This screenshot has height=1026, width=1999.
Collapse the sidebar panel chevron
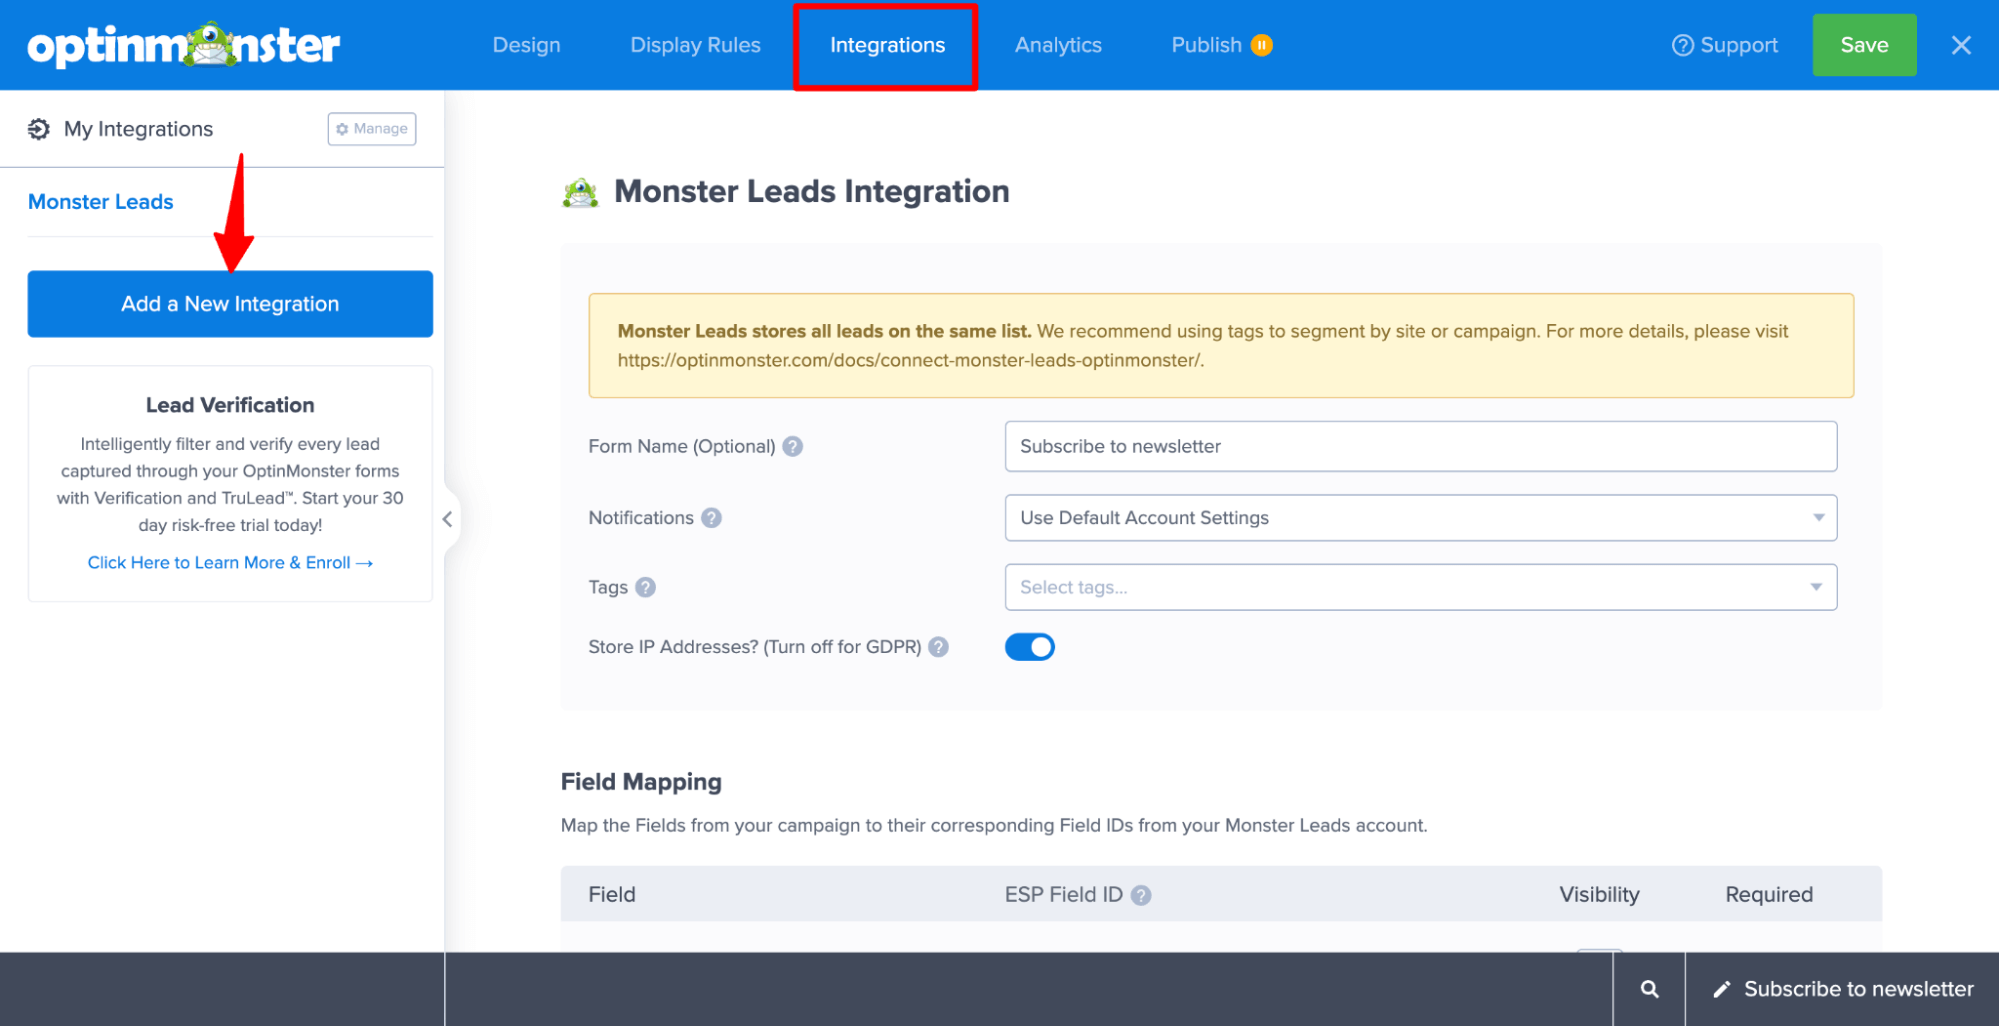pyautogui.click(x=447, y=519)
